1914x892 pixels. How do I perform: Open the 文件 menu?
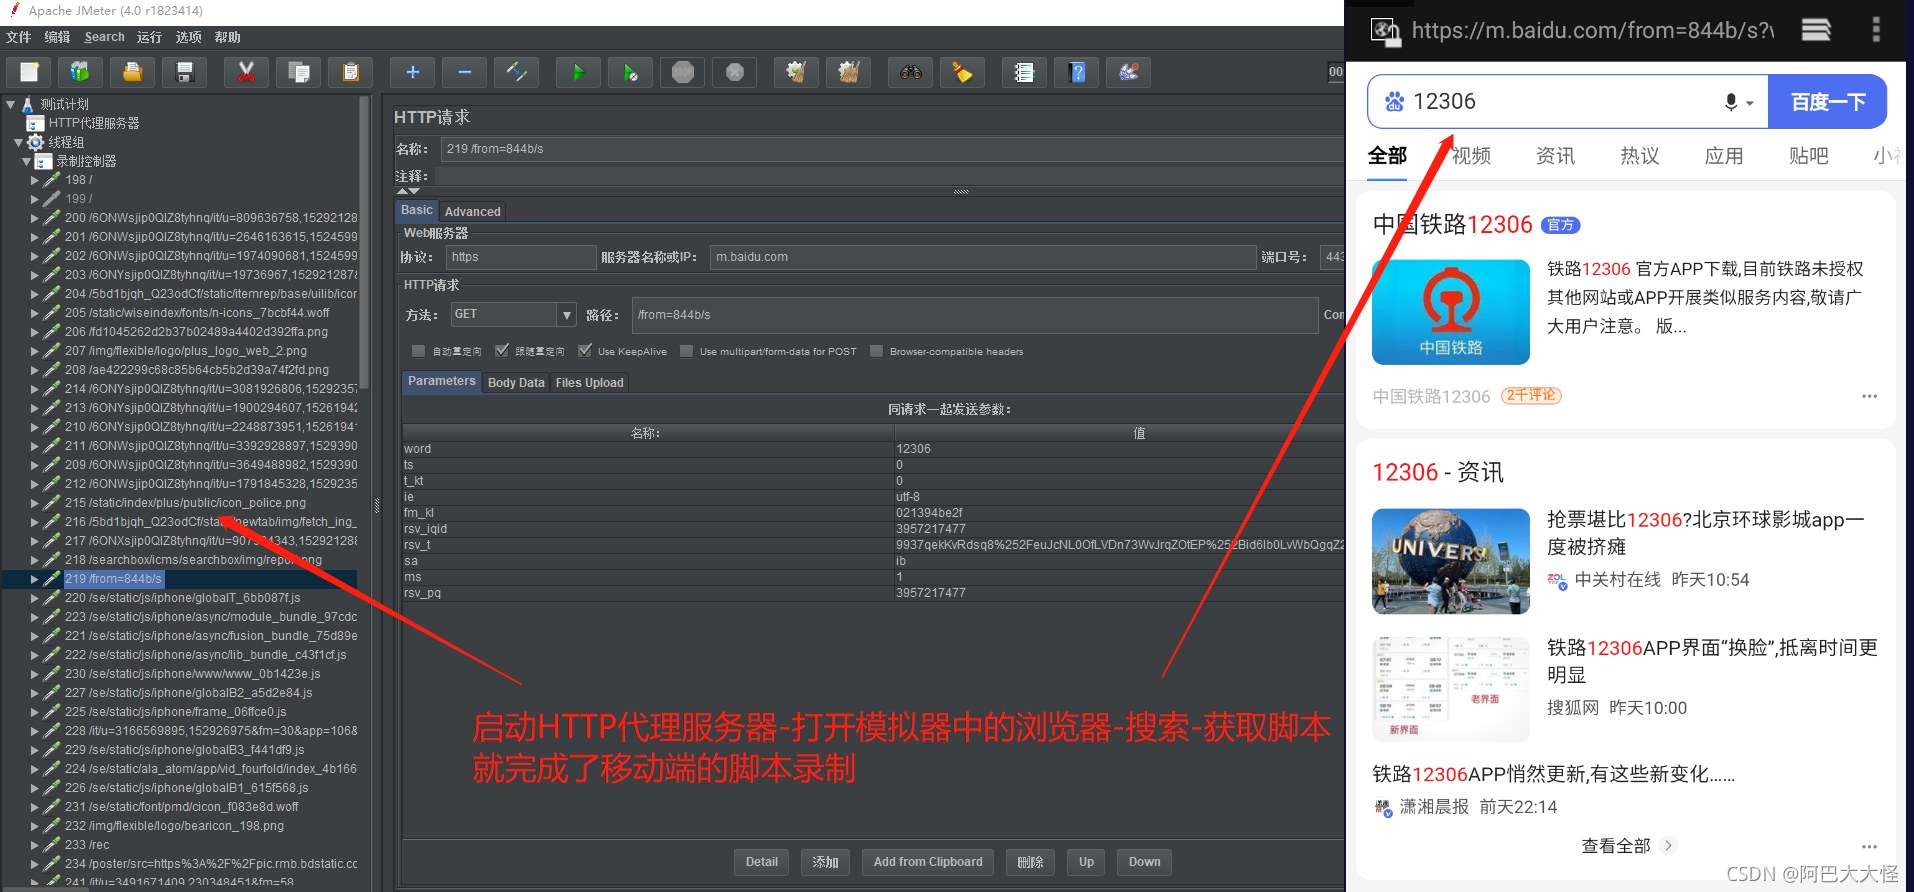[x=18, y=37]
